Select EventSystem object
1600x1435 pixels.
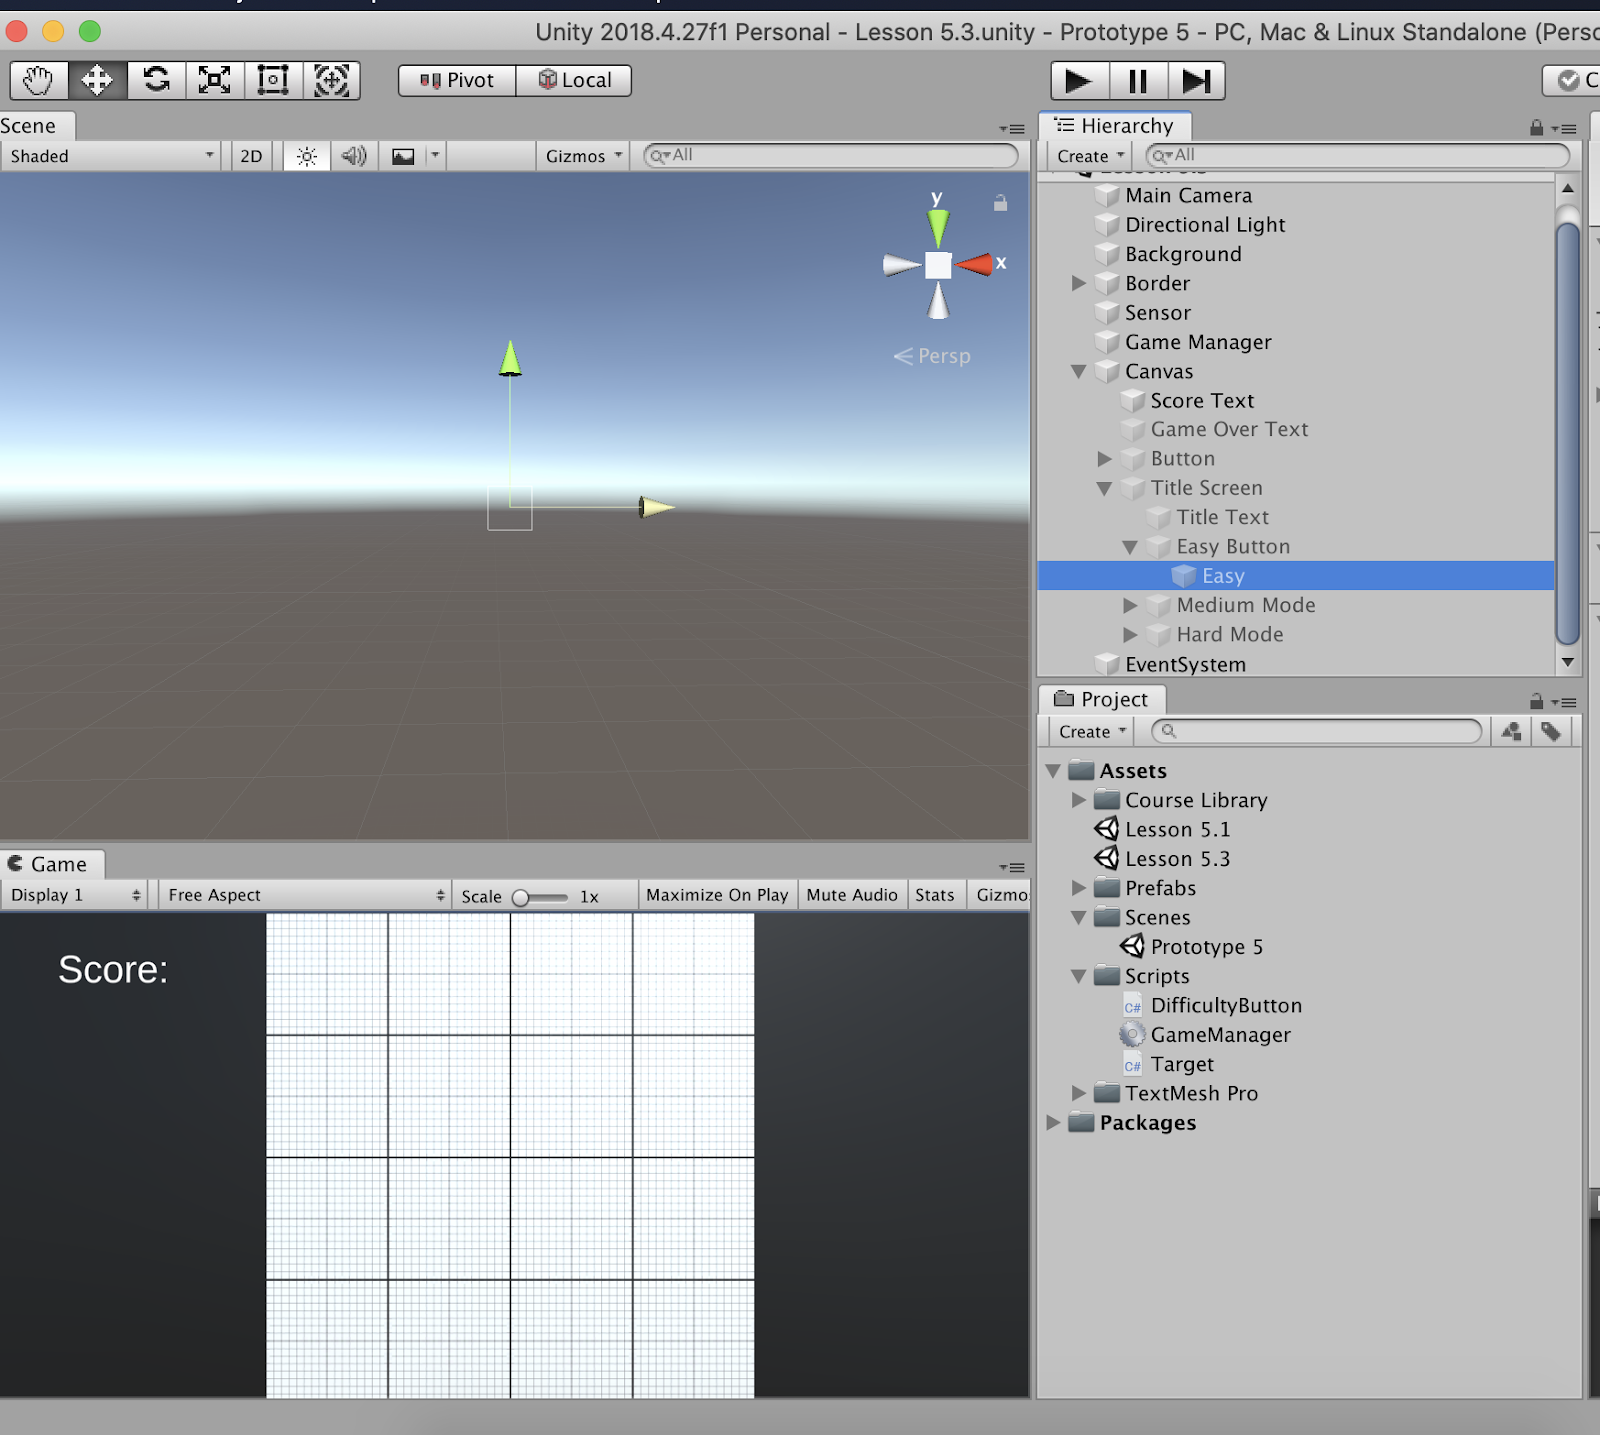[x=1185, y=664]
